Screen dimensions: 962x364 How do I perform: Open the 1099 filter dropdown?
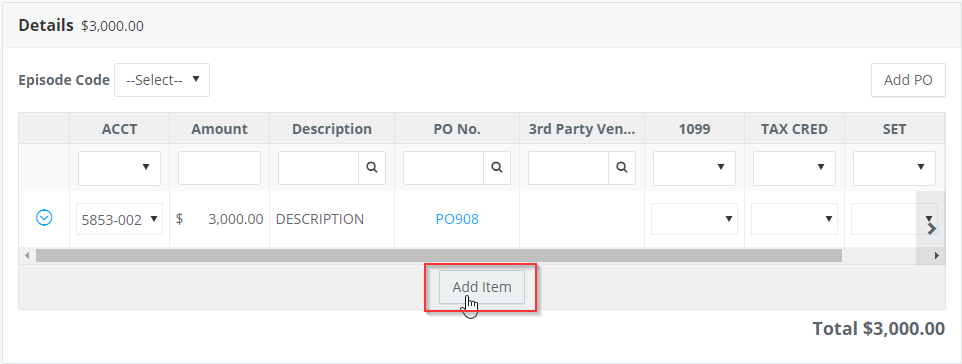click(694, 168)
